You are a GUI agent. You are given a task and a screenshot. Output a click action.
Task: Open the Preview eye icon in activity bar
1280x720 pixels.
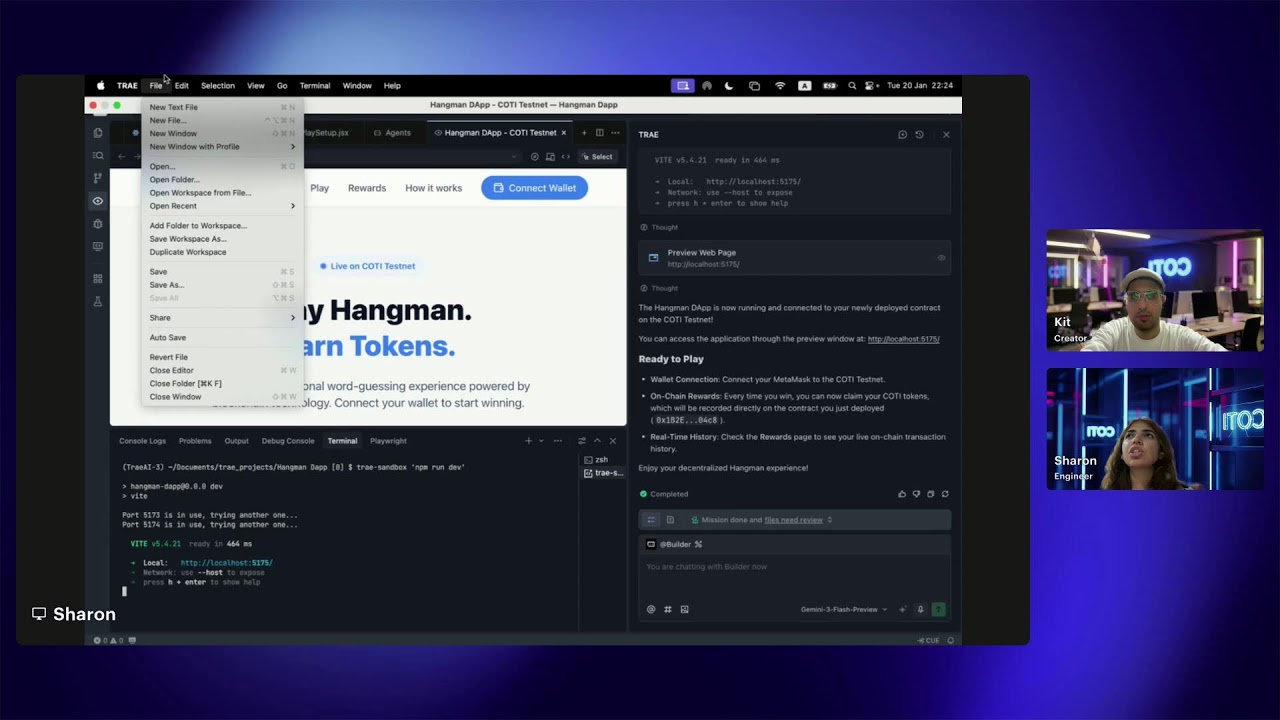coord(98,201)
